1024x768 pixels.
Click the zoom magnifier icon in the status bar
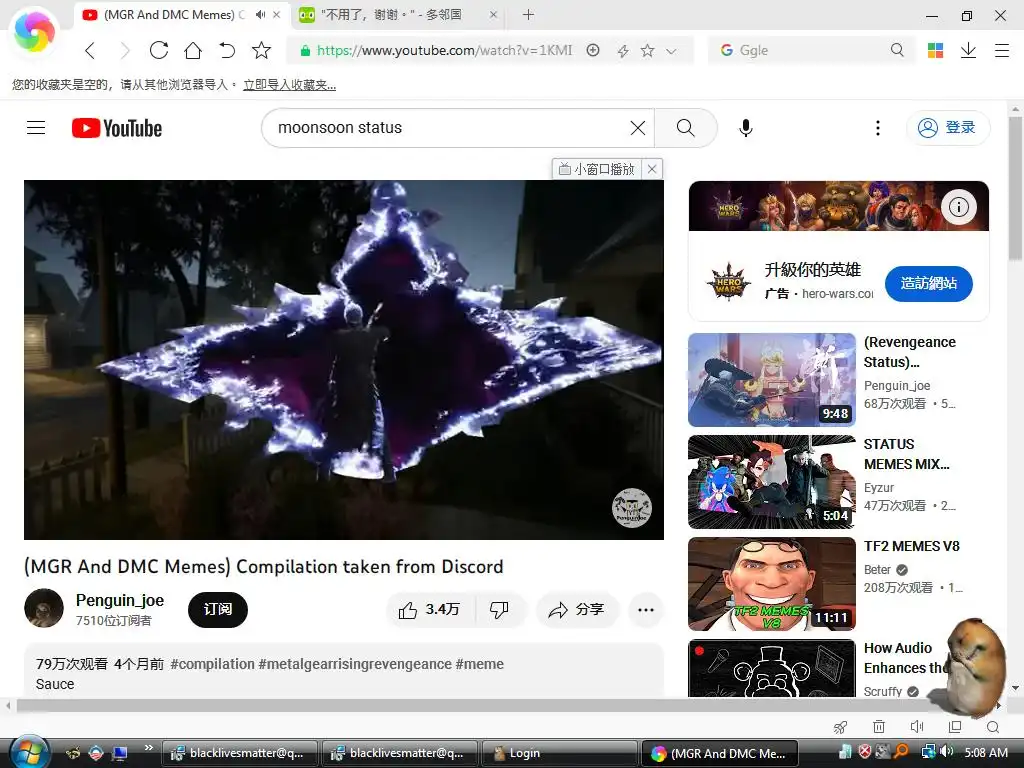[x=993, y=727]
